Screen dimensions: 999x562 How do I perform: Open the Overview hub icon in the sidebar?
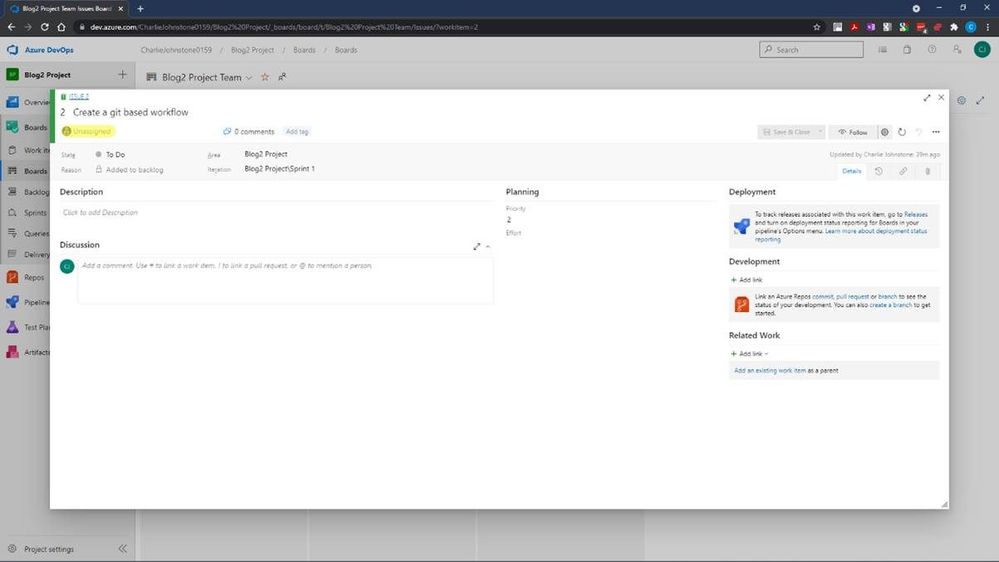click(x=12, y=102)
